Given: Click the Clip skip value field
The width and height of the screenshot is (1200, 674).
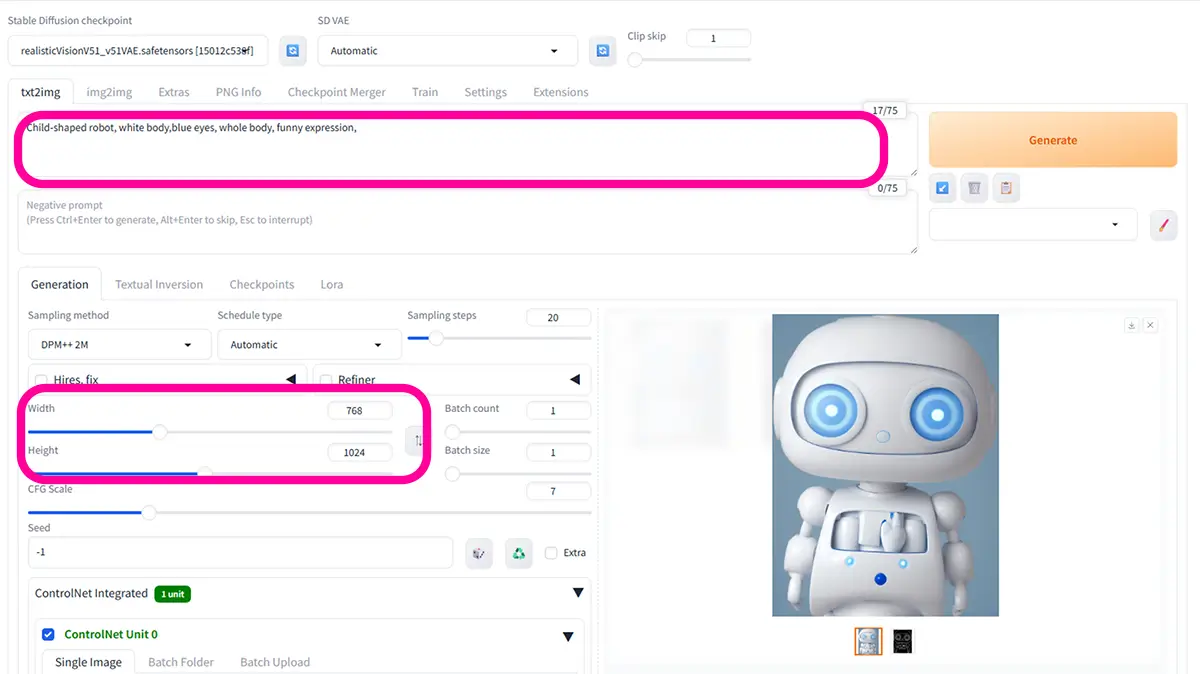Looking at the screenshot, I should [718, 39].
